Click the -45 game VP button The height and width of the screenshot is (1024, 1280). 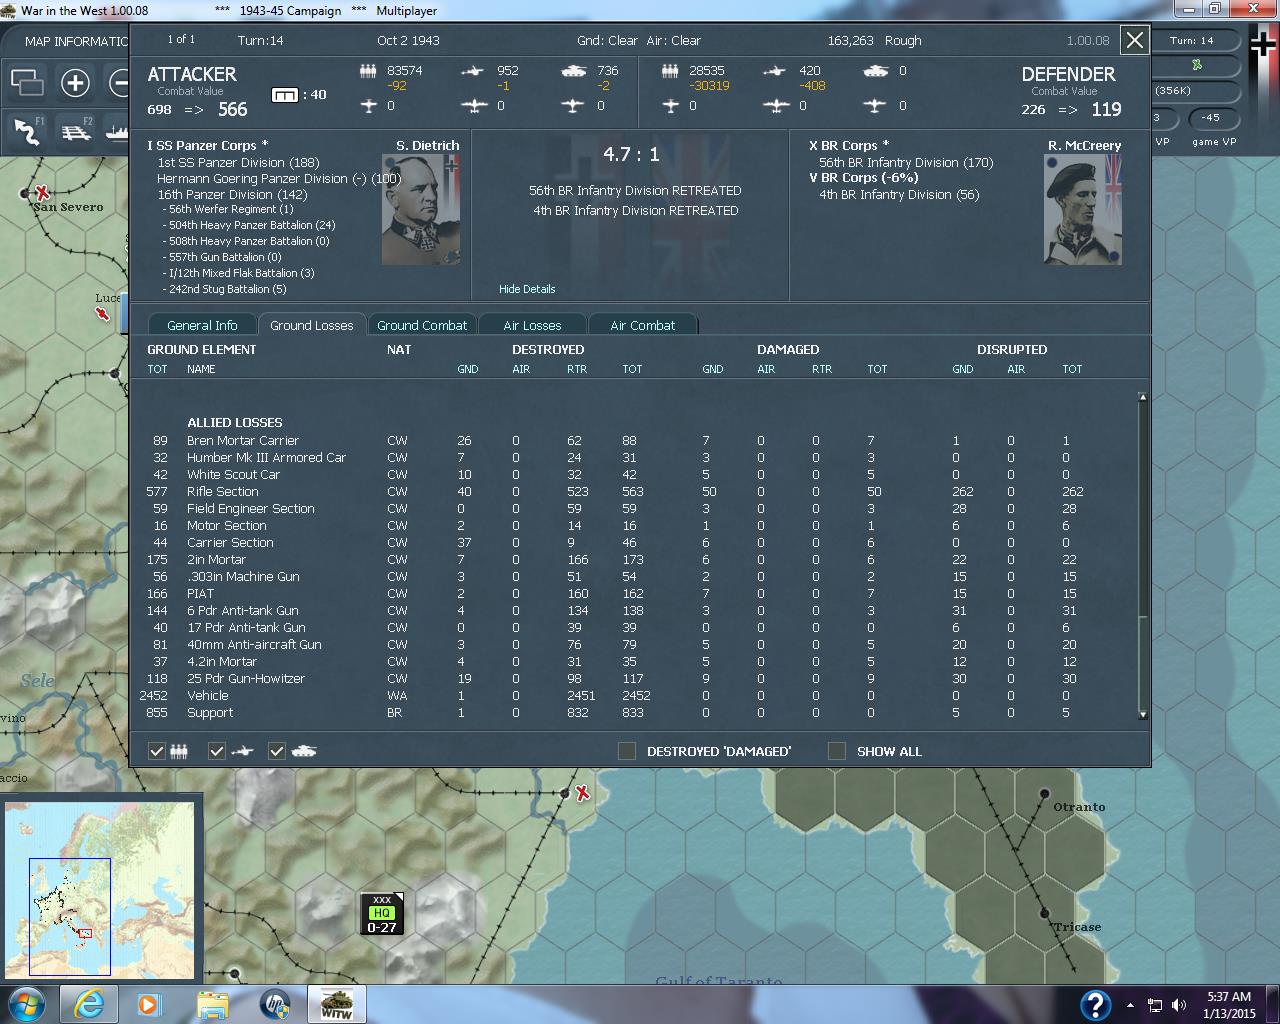click(x=1210, y=118)
